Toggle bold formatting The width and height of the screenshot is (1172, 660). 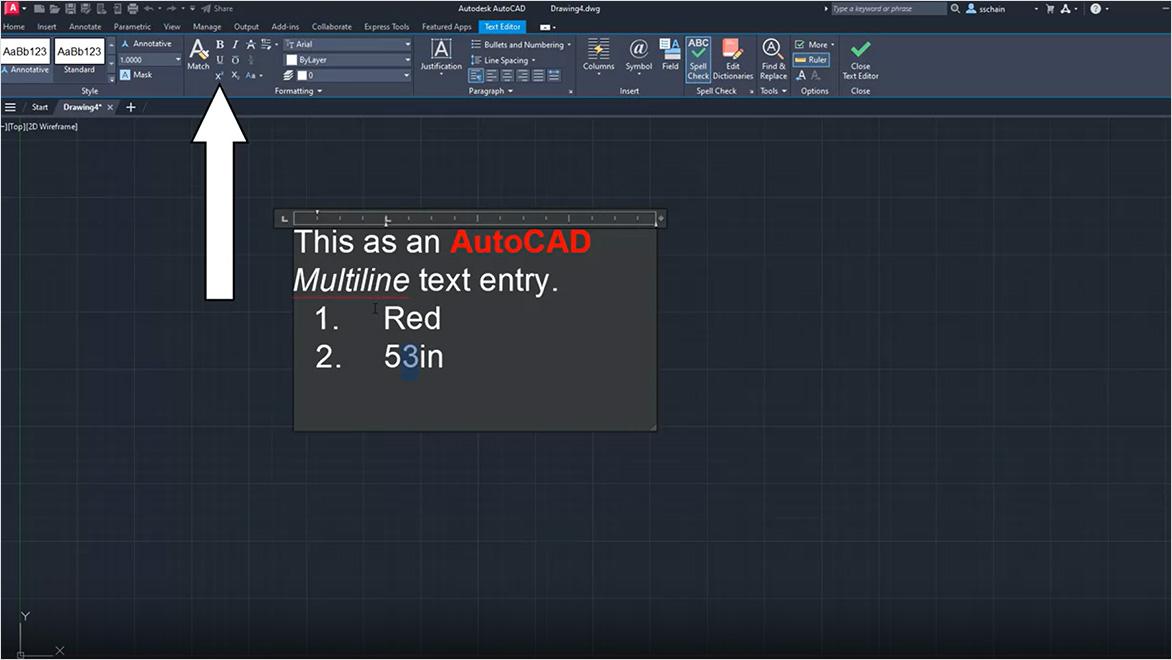click(x=218, y=44)
